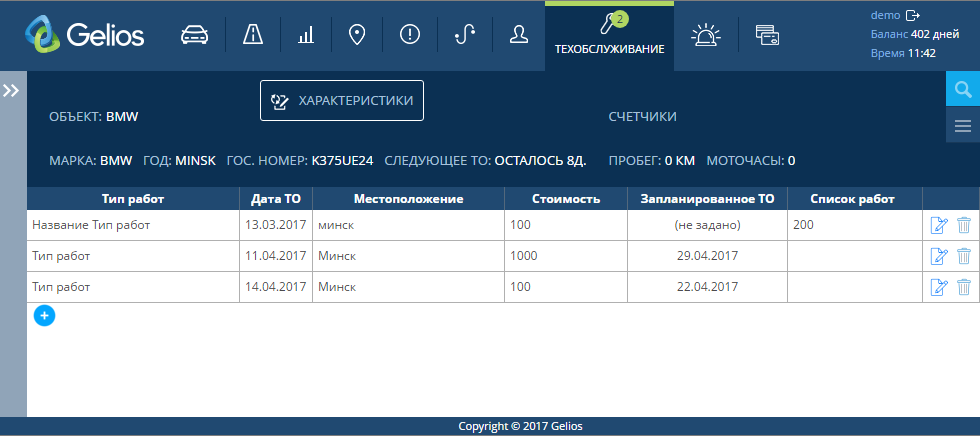980x436 pixels.
Task: Open the user profile icon
Action: 518,35
